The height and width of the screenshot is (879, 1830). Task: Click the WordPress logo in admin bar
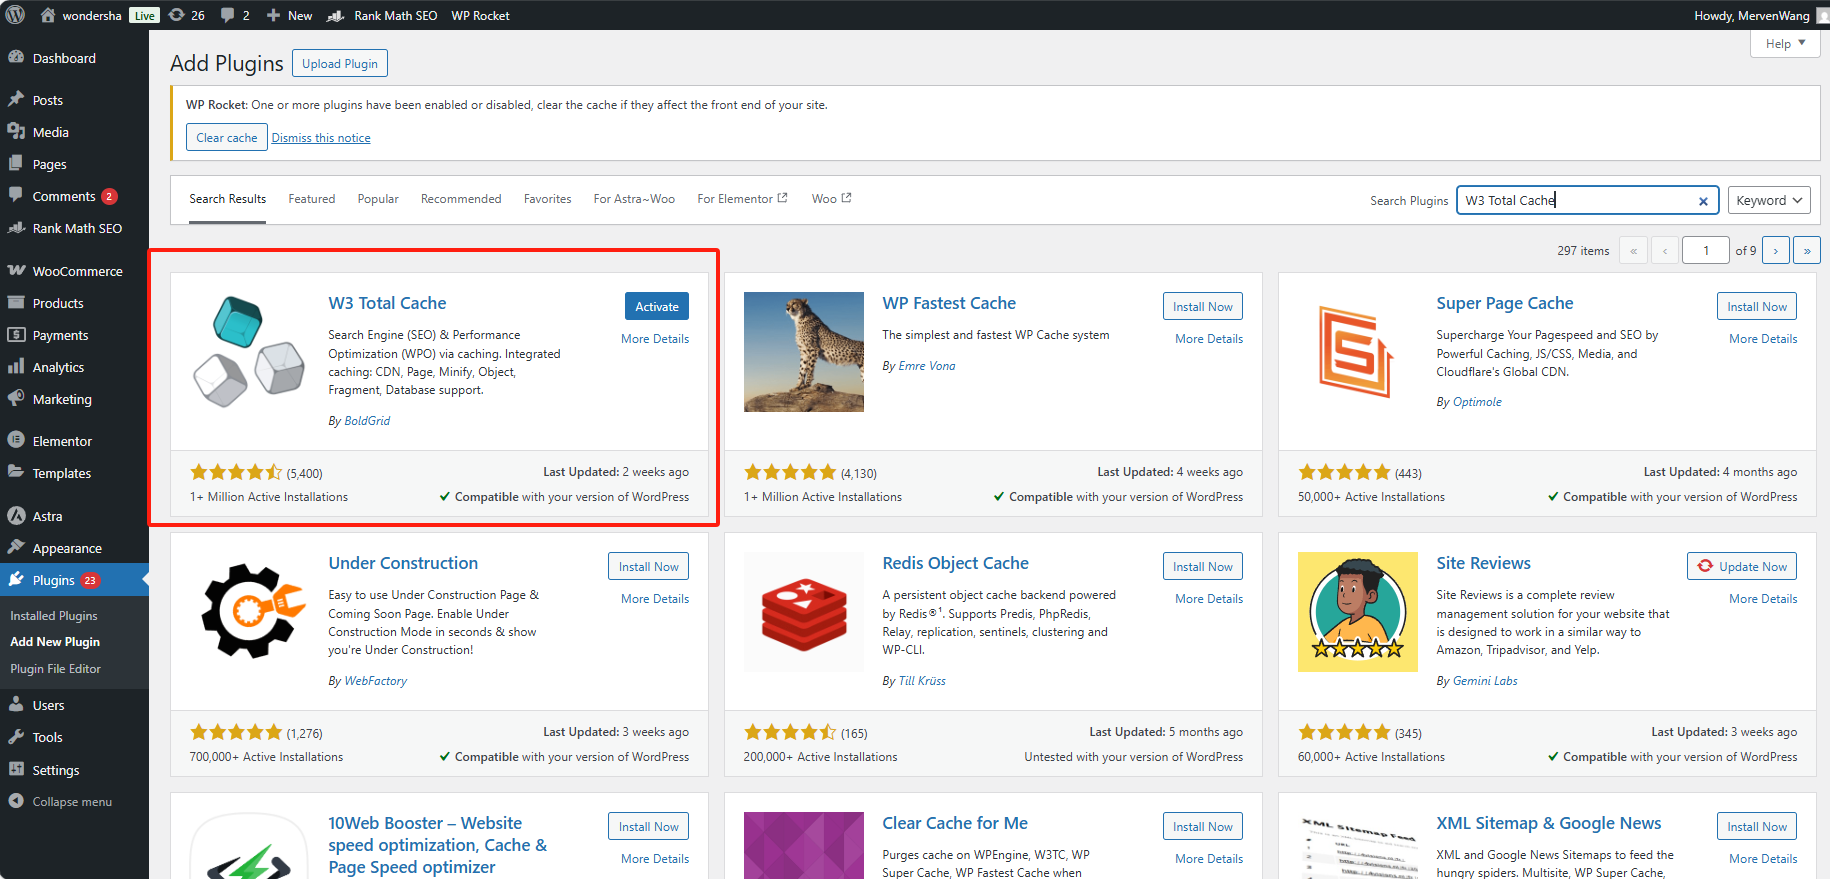coord(15,15)
